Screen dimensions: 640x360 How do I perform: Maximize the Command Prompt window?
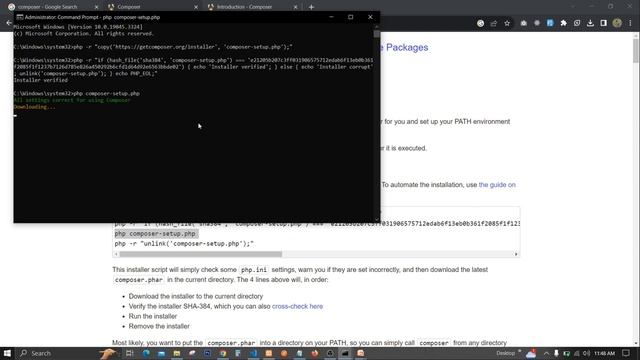point(351,17)
